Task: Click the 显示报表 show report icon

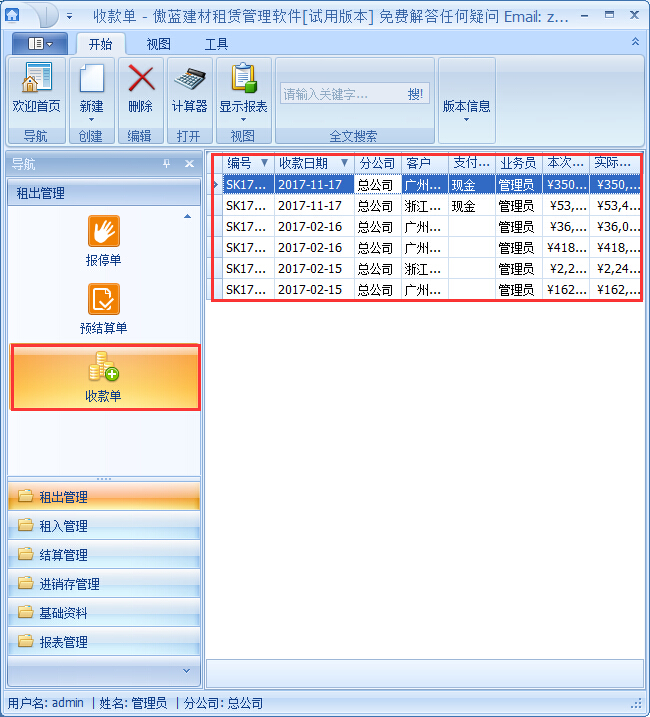Action: (x=243, y=78)
